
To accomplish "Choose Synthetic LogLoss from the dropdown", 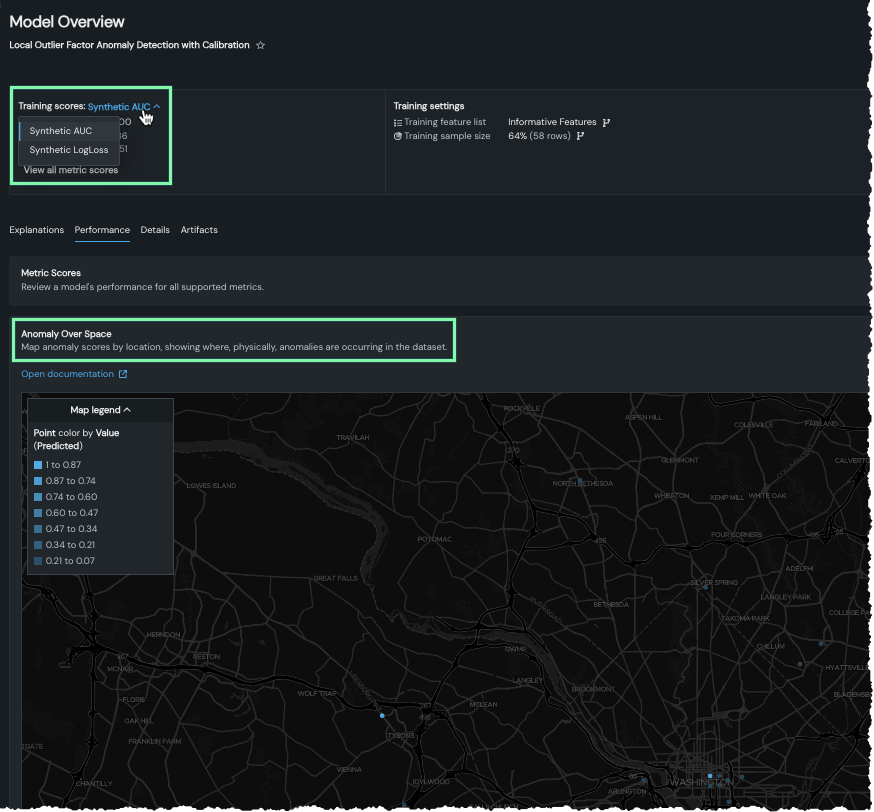I will coord(68,150).
